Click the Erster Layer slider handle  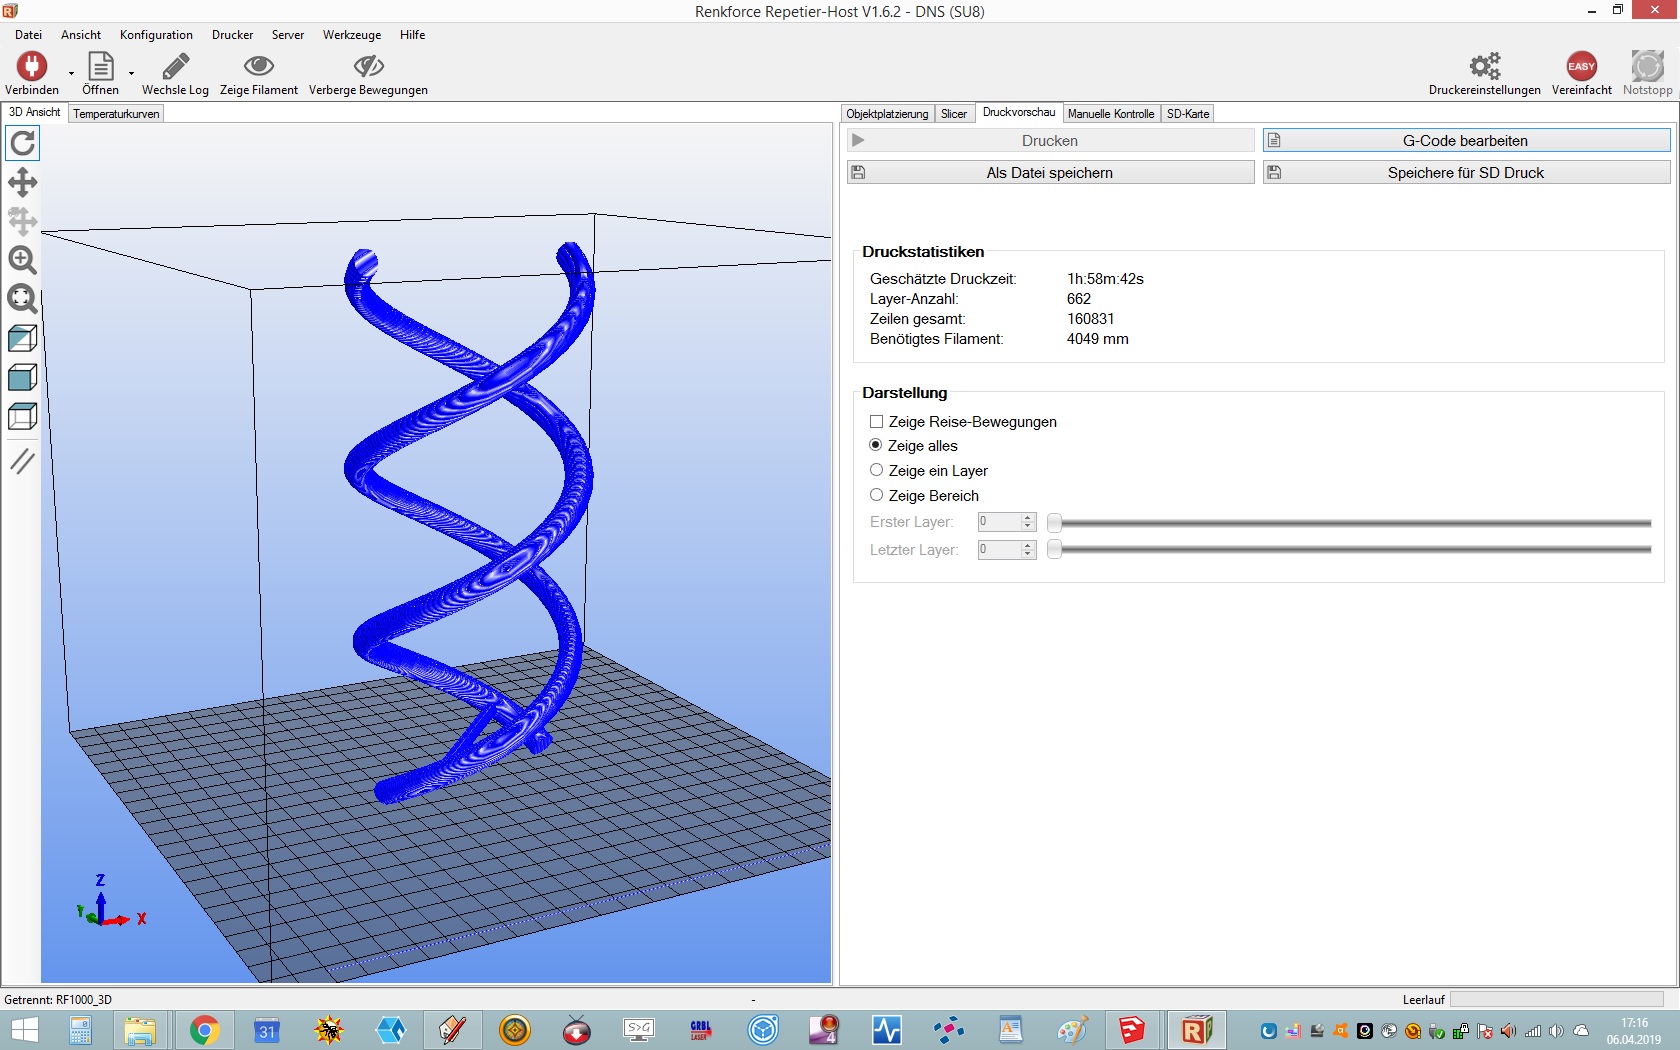[x=1054, y=522]
